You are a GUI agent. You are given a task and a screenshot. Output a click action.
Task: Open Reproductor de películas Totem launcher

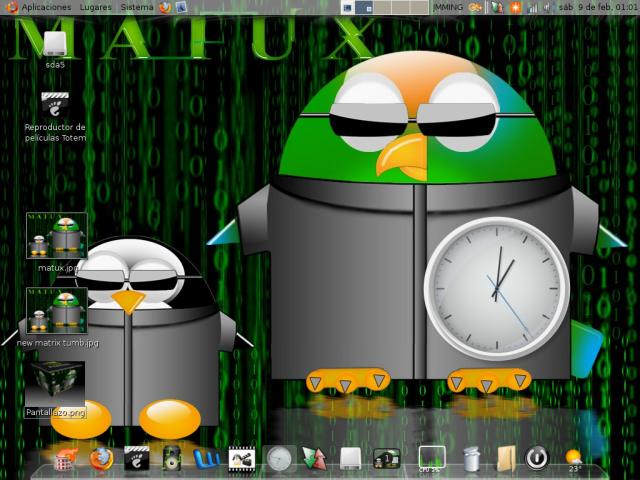(x=55, y=117)
